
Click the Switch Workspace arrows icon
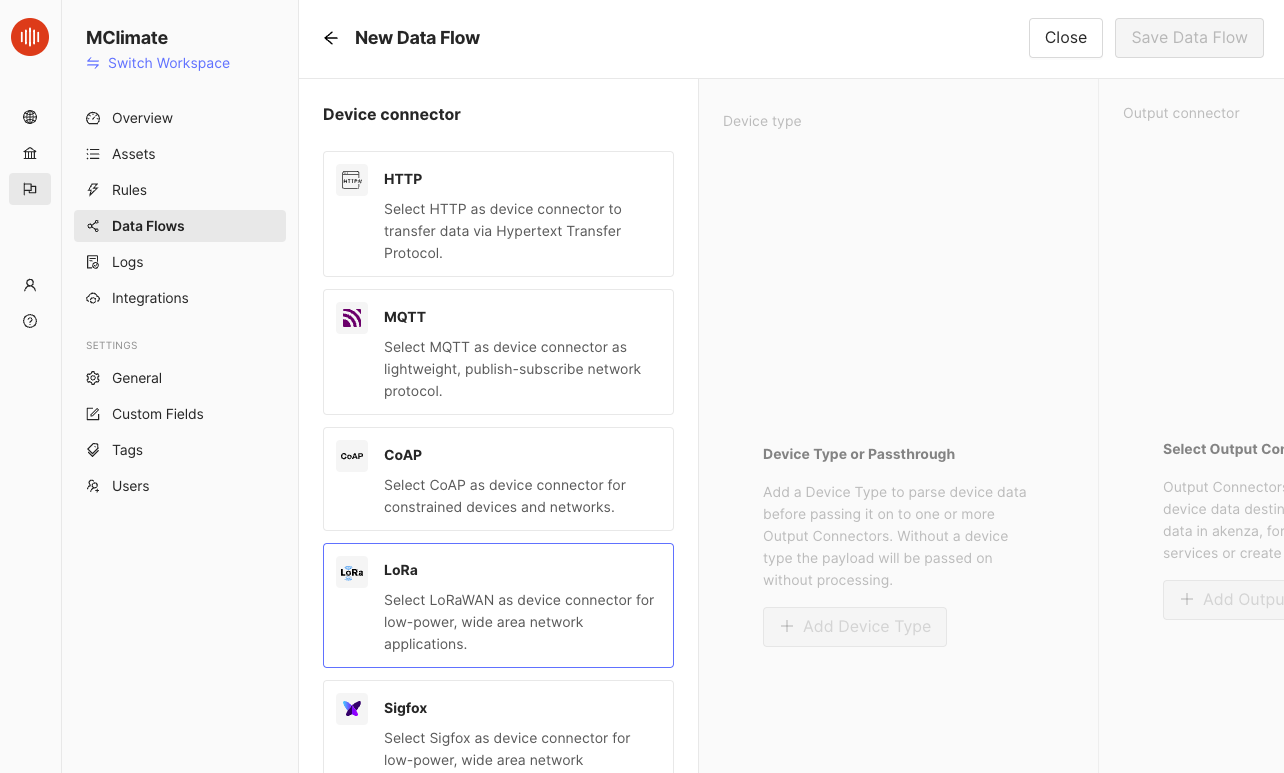(93, 63)
